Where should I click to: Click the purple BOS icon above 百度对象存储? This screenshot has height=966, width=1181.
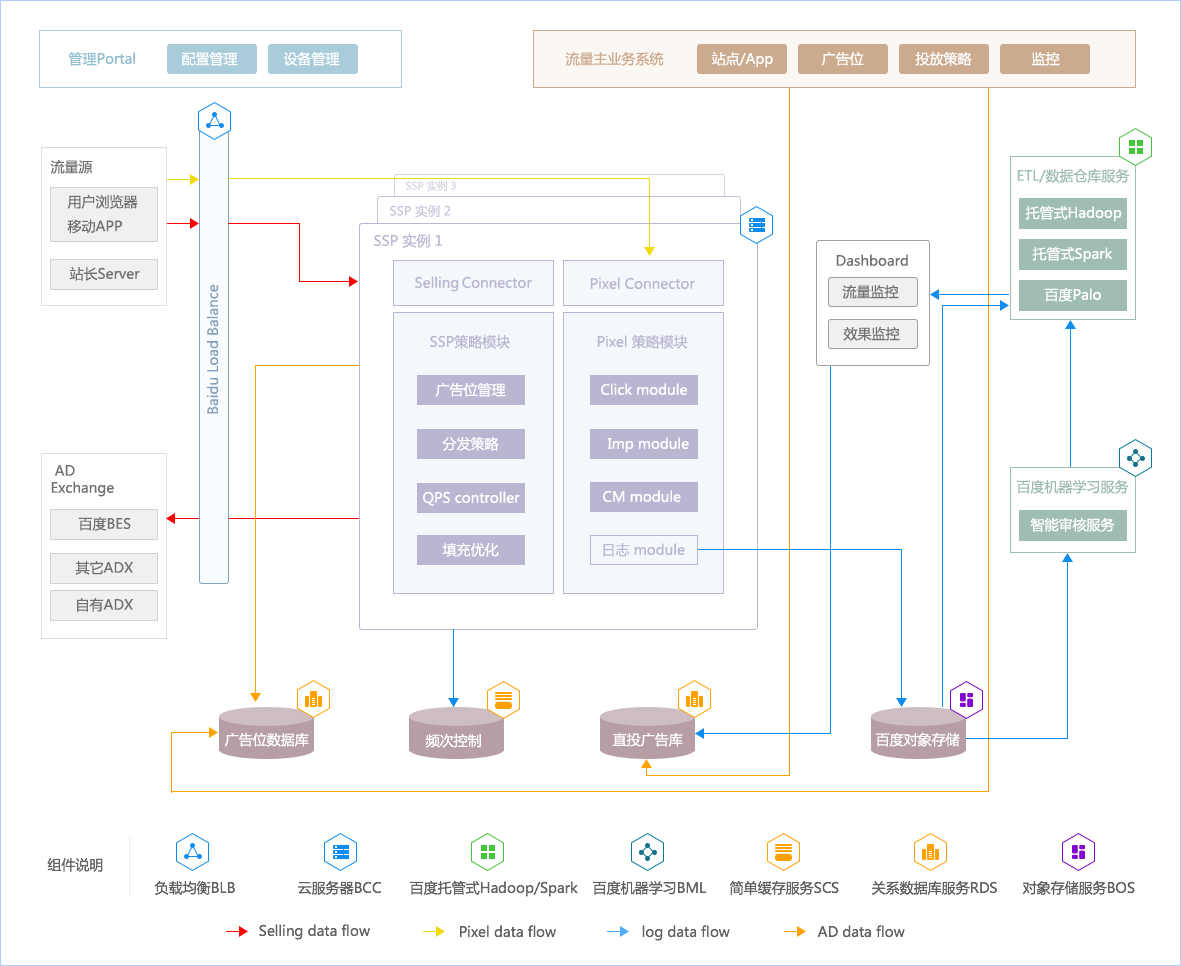pos(966,700)
